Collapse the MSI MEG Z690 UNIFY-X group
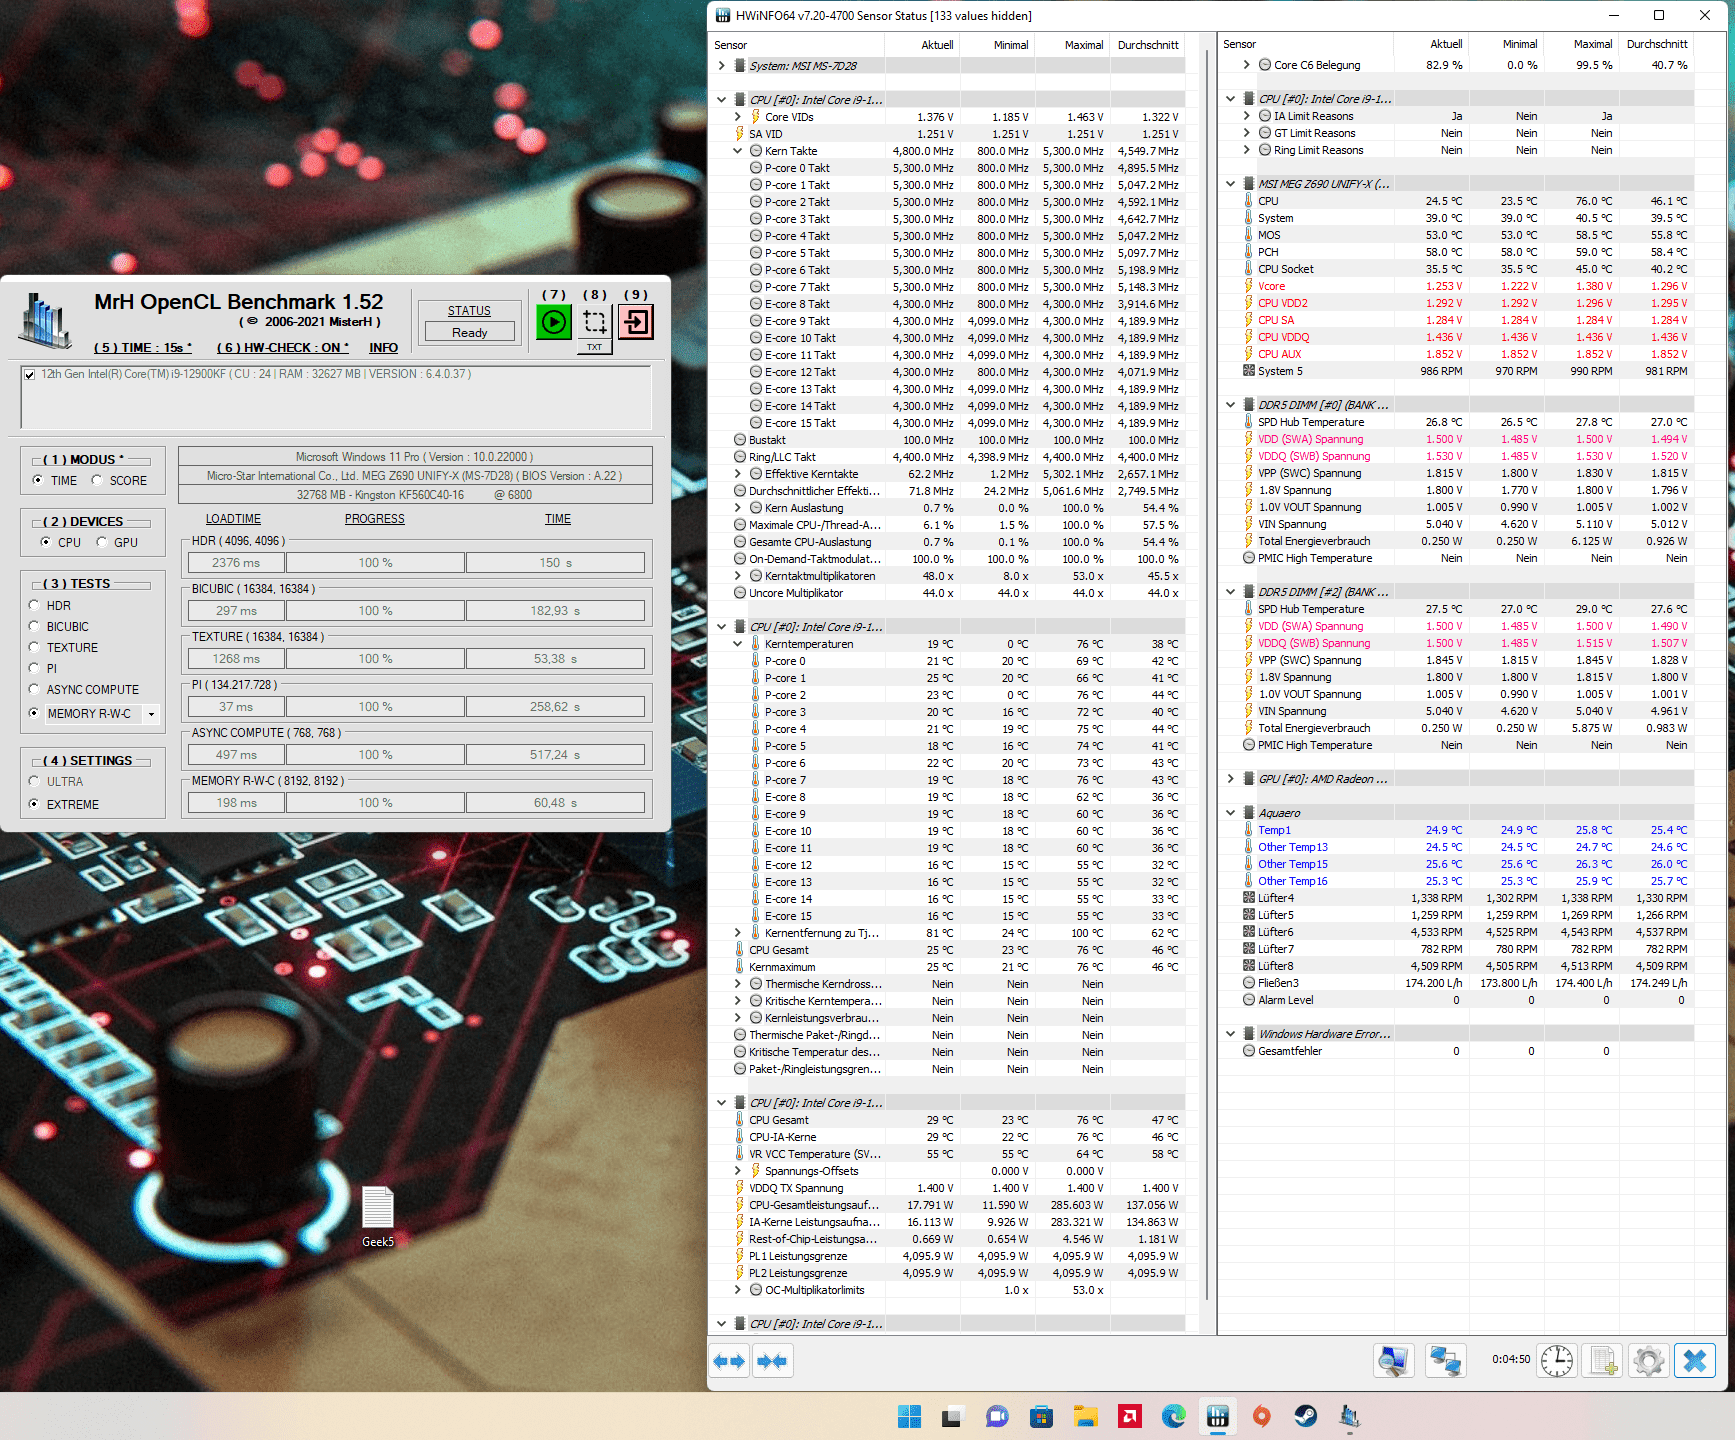The height and width of the screenshot is (1440, 1735). [1231, 184]
